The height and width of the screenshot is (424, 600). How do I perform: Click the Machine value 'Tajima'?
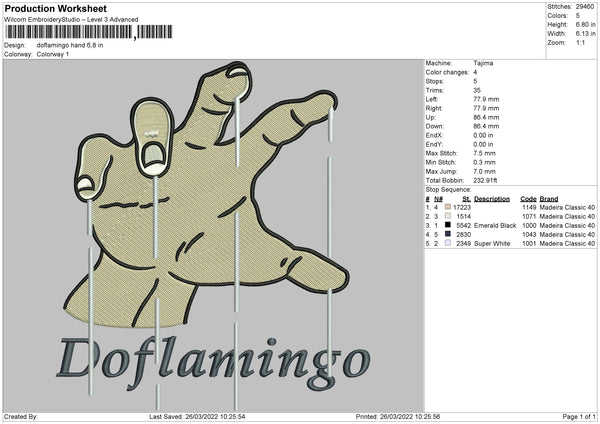[x=483, y=63]
